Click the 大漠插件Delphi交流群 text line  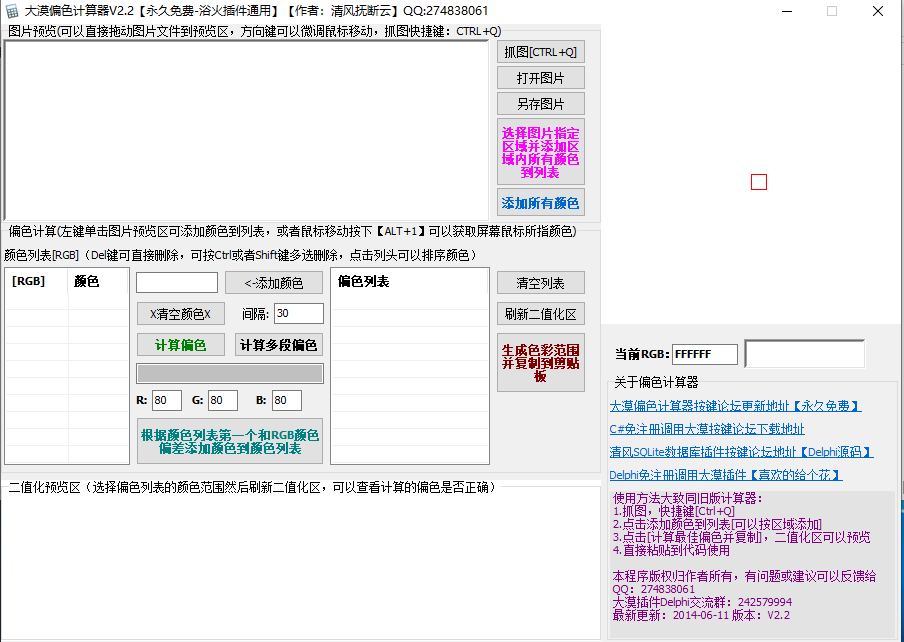coord(702,602)
